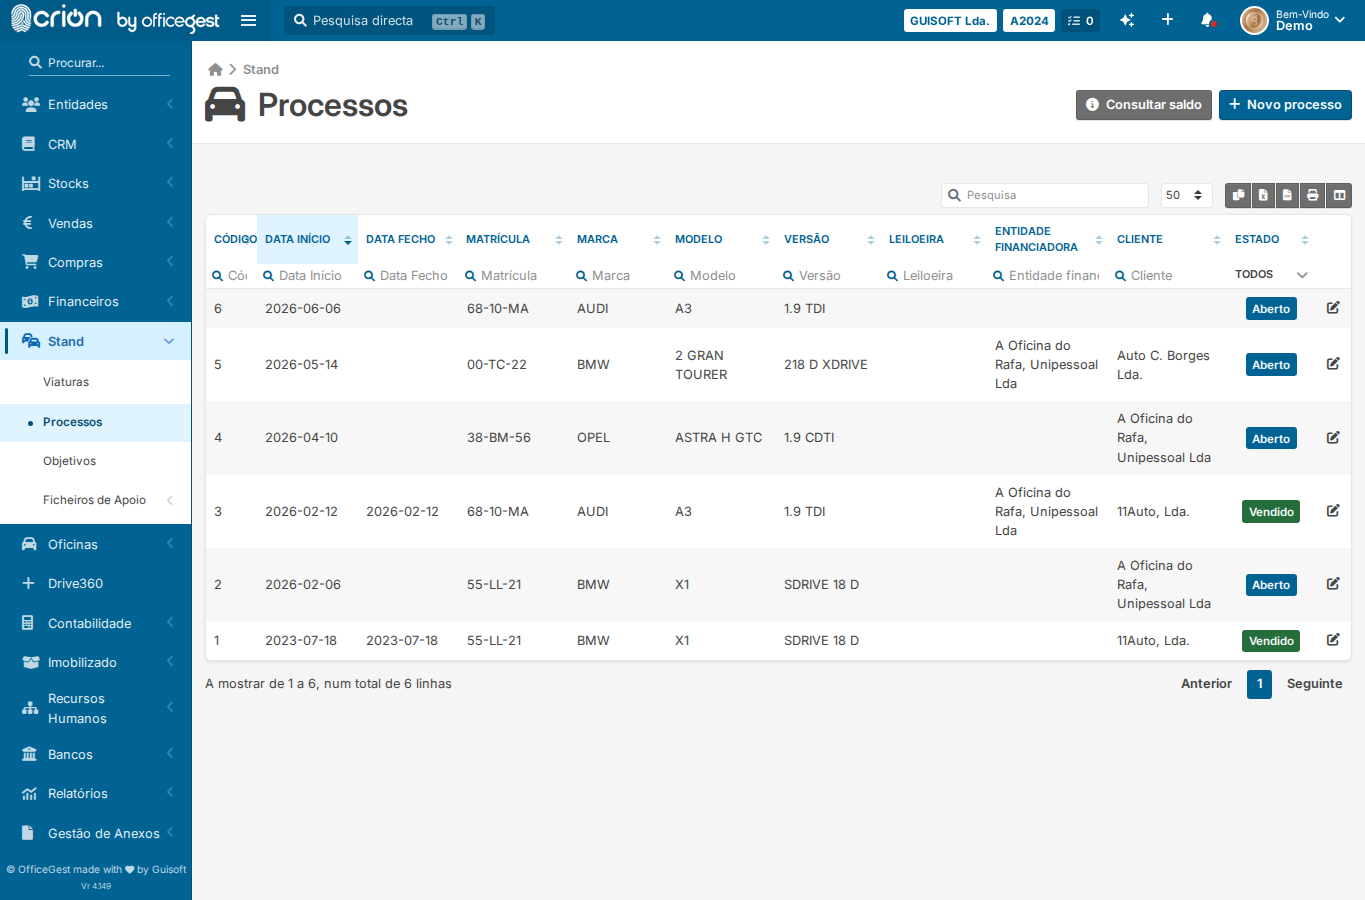Click the plus quick-add icon in top bar
Screen dimensions: 1365x900
[x=1167, y=20]
